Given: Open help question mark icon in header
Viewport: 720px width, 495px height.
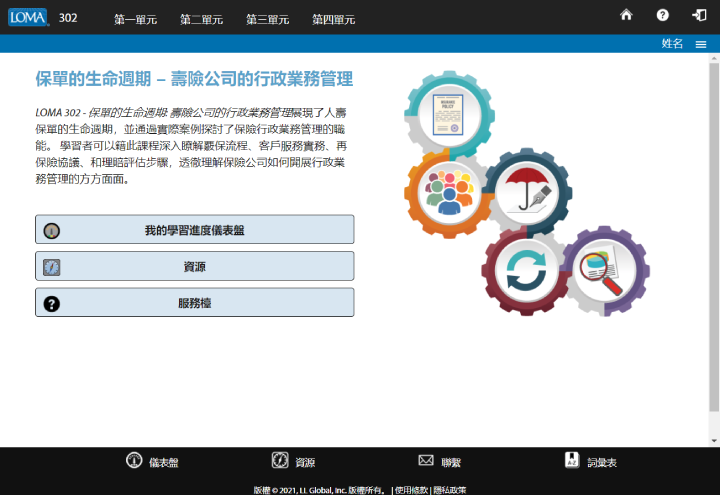Looking at the screenshot, I should point(662,15).
